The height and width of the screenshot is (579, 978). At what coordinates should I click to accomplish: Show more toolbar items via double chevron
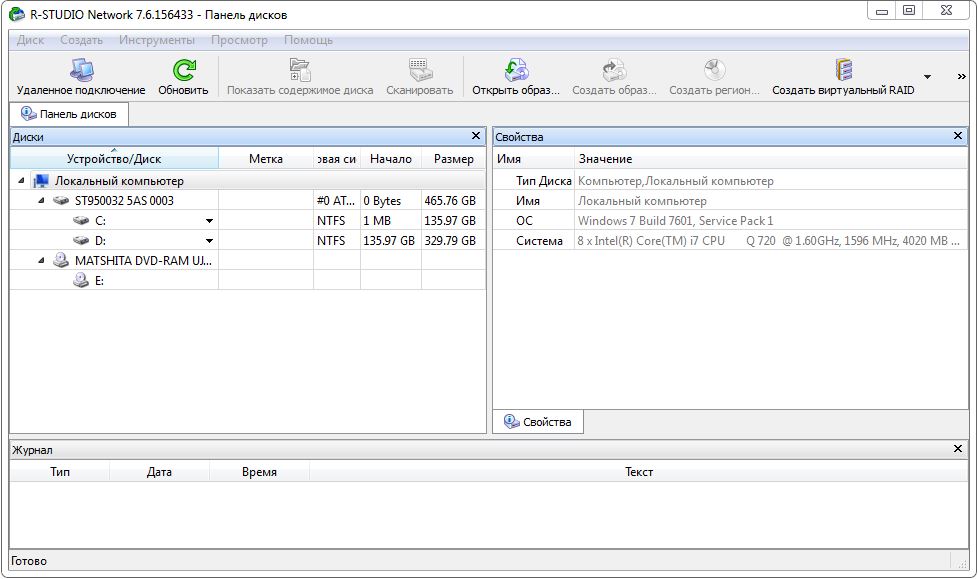pos(961,77)
